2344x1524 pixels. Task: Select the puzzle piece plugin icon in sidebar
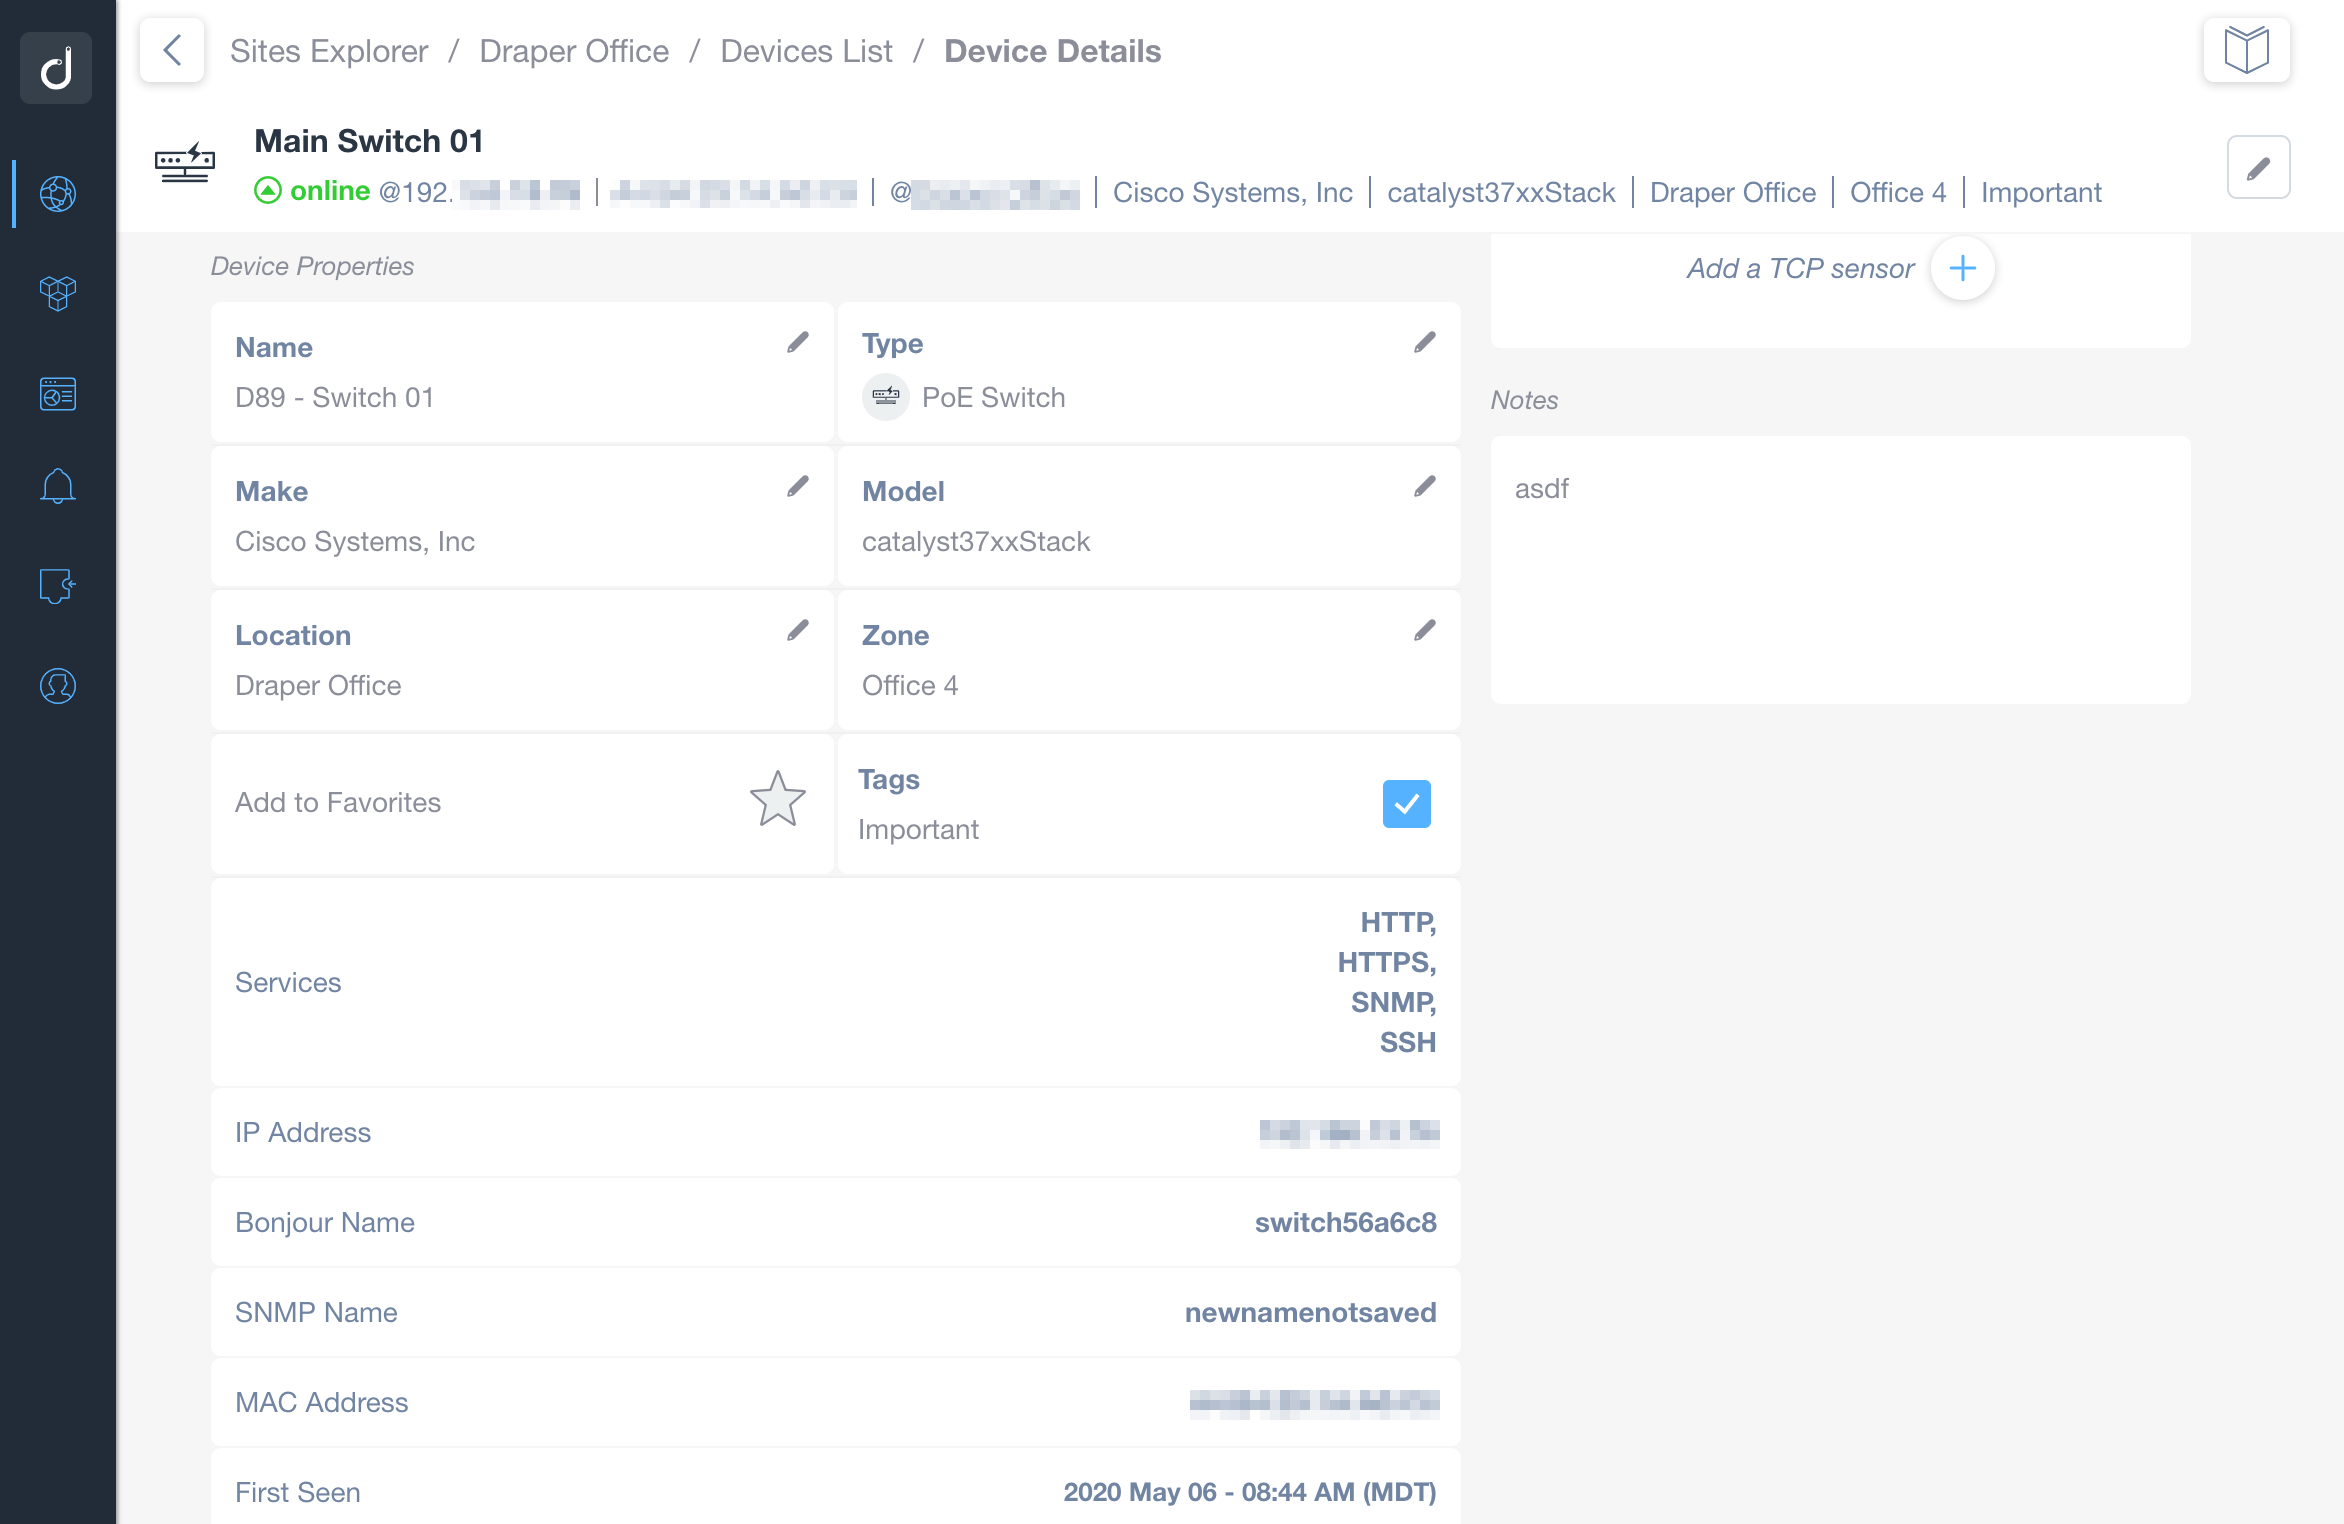[56, 584]
